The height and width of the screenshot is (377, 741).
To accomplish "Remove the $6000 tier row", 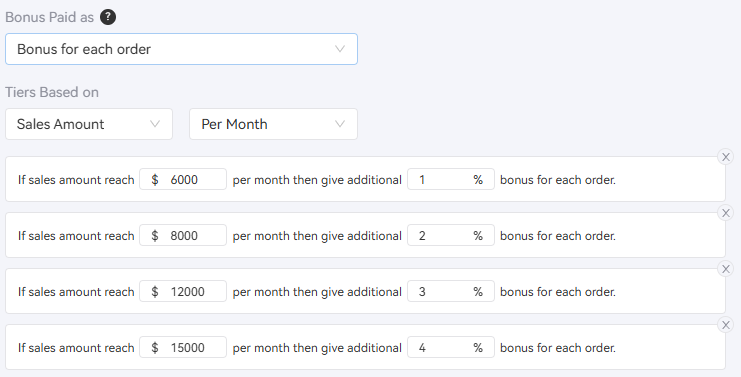I will [x=726, y=157].
